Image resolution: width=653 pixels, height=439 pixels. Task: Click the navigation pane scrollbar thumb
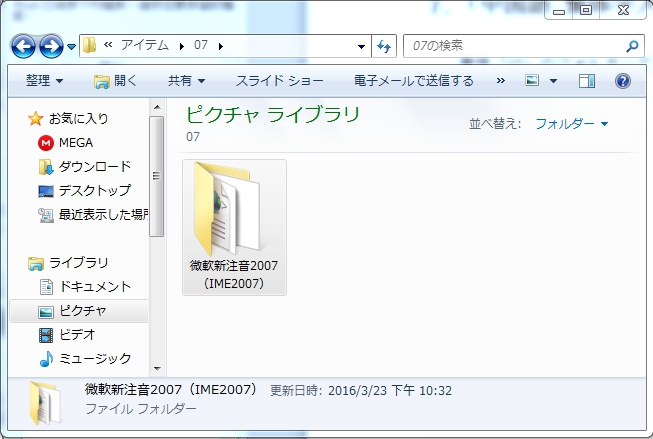[157, 176]
